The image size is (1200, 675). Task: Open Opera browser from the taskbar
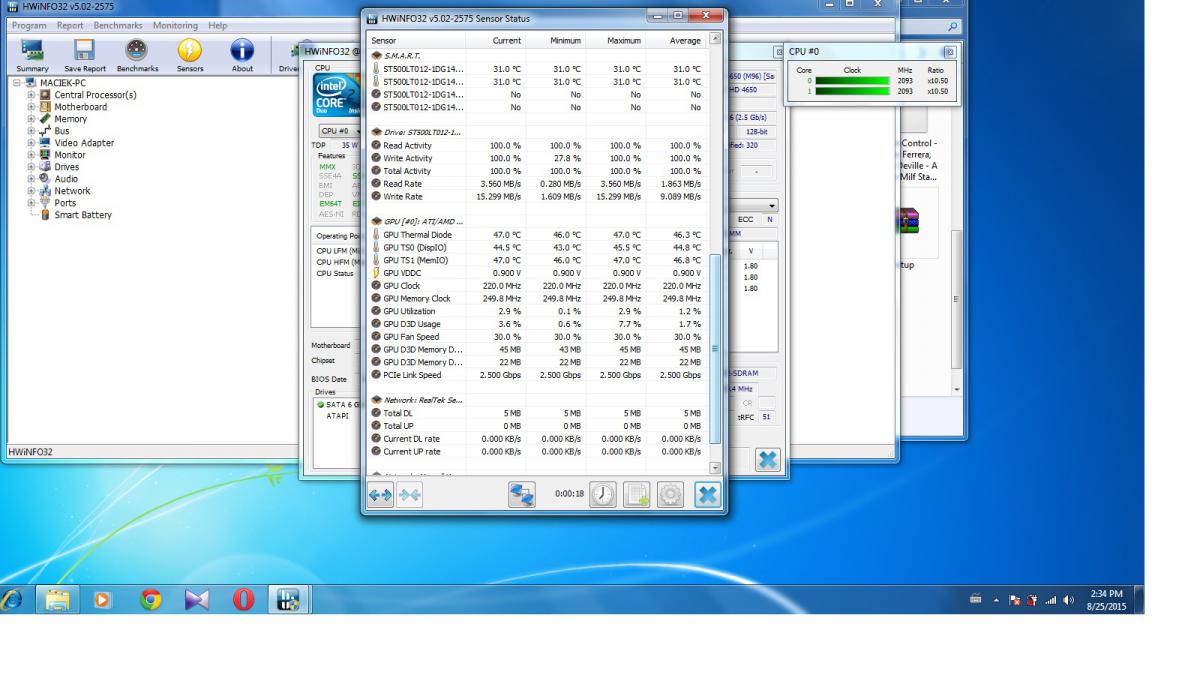(x=244, y=599)
